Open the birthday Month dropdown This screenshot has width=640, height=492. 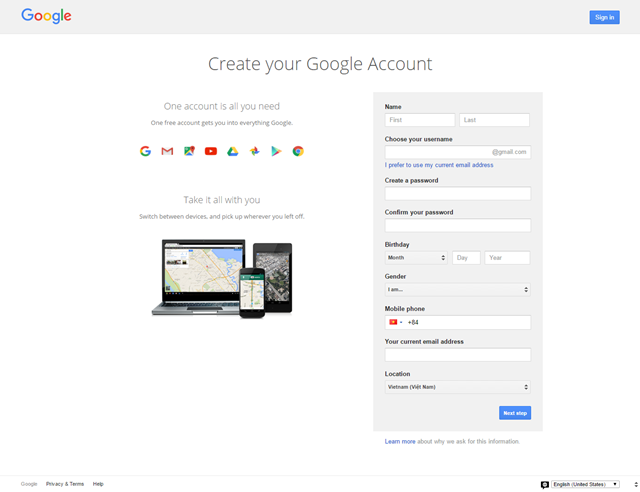416,258
